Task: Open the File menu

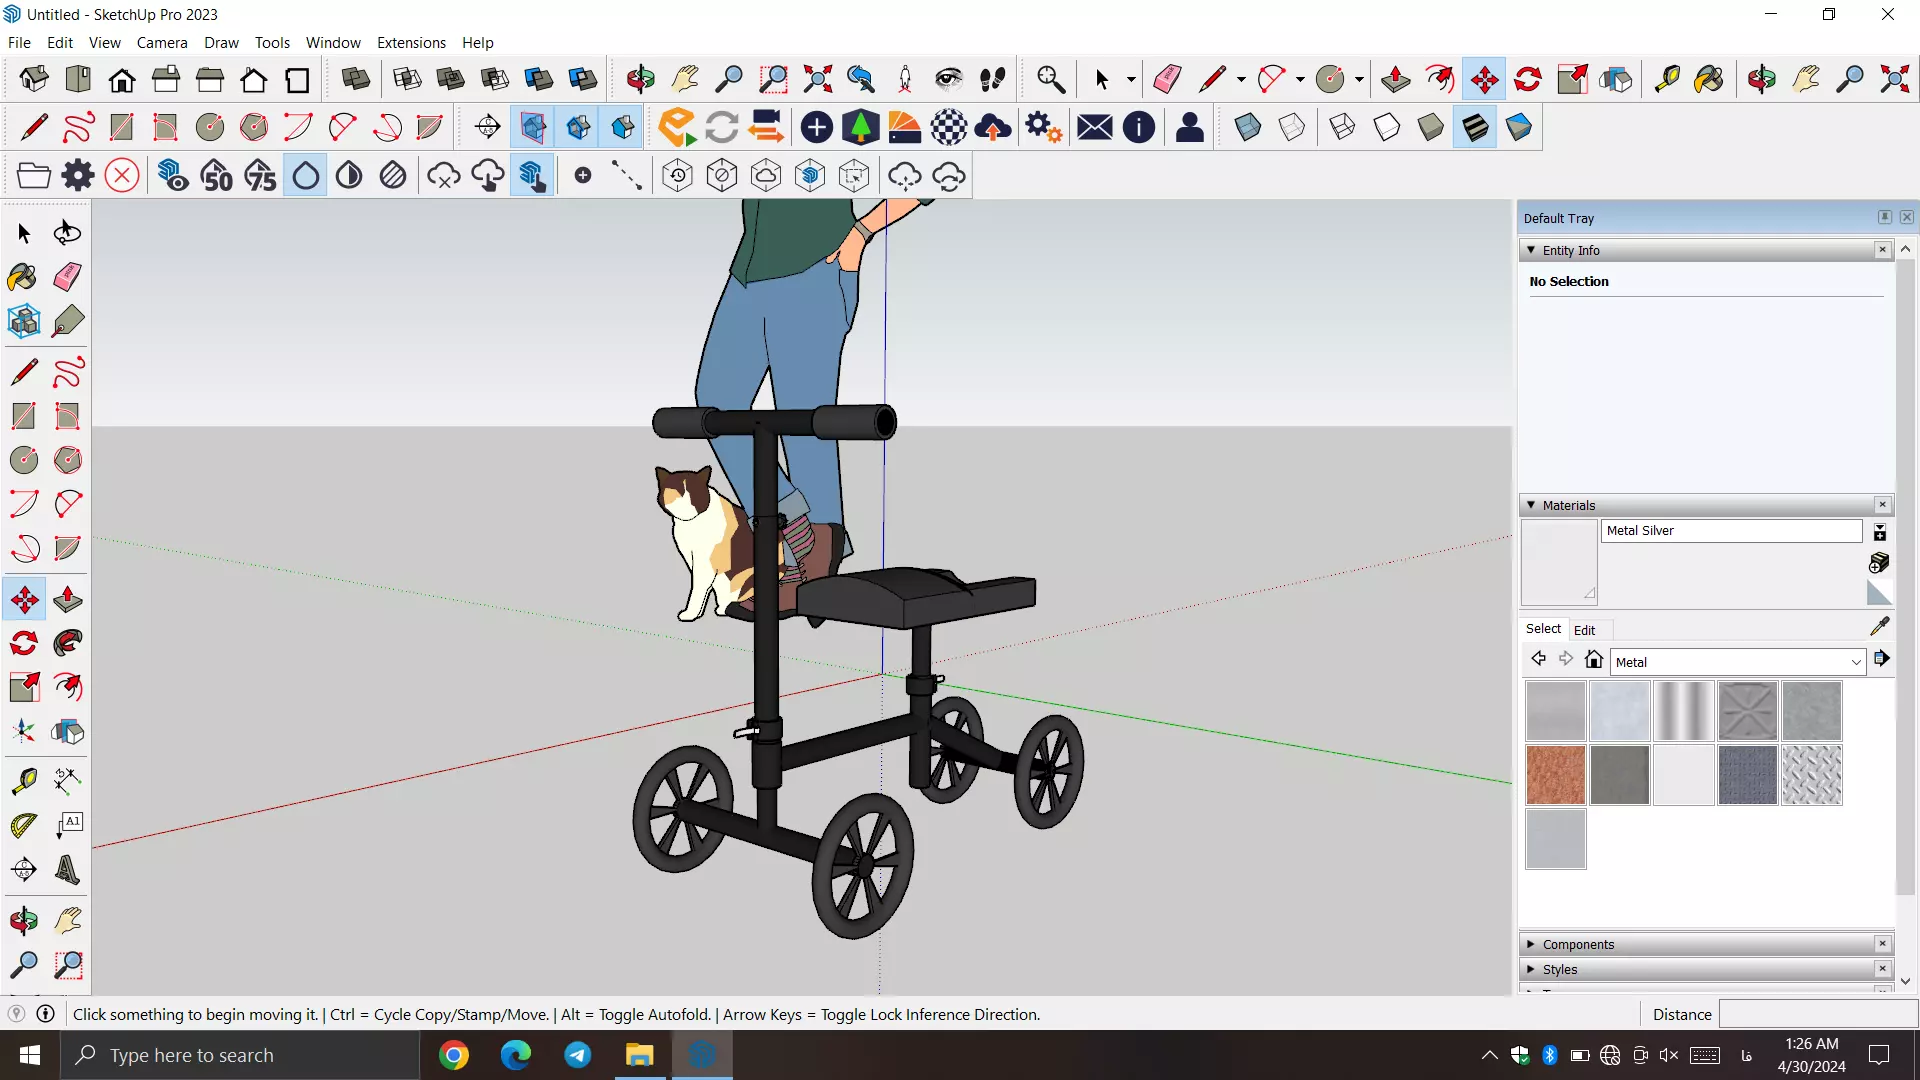Action: [19, 42]
